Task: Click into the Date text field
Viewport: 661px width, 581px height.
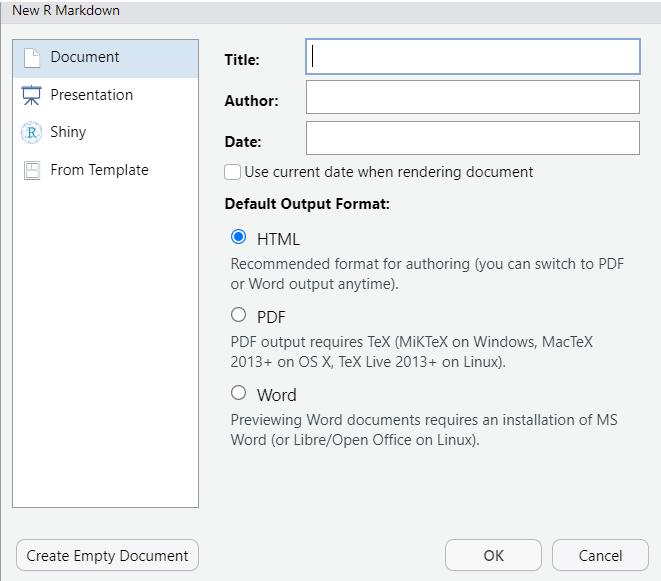Action: [473, 138]
